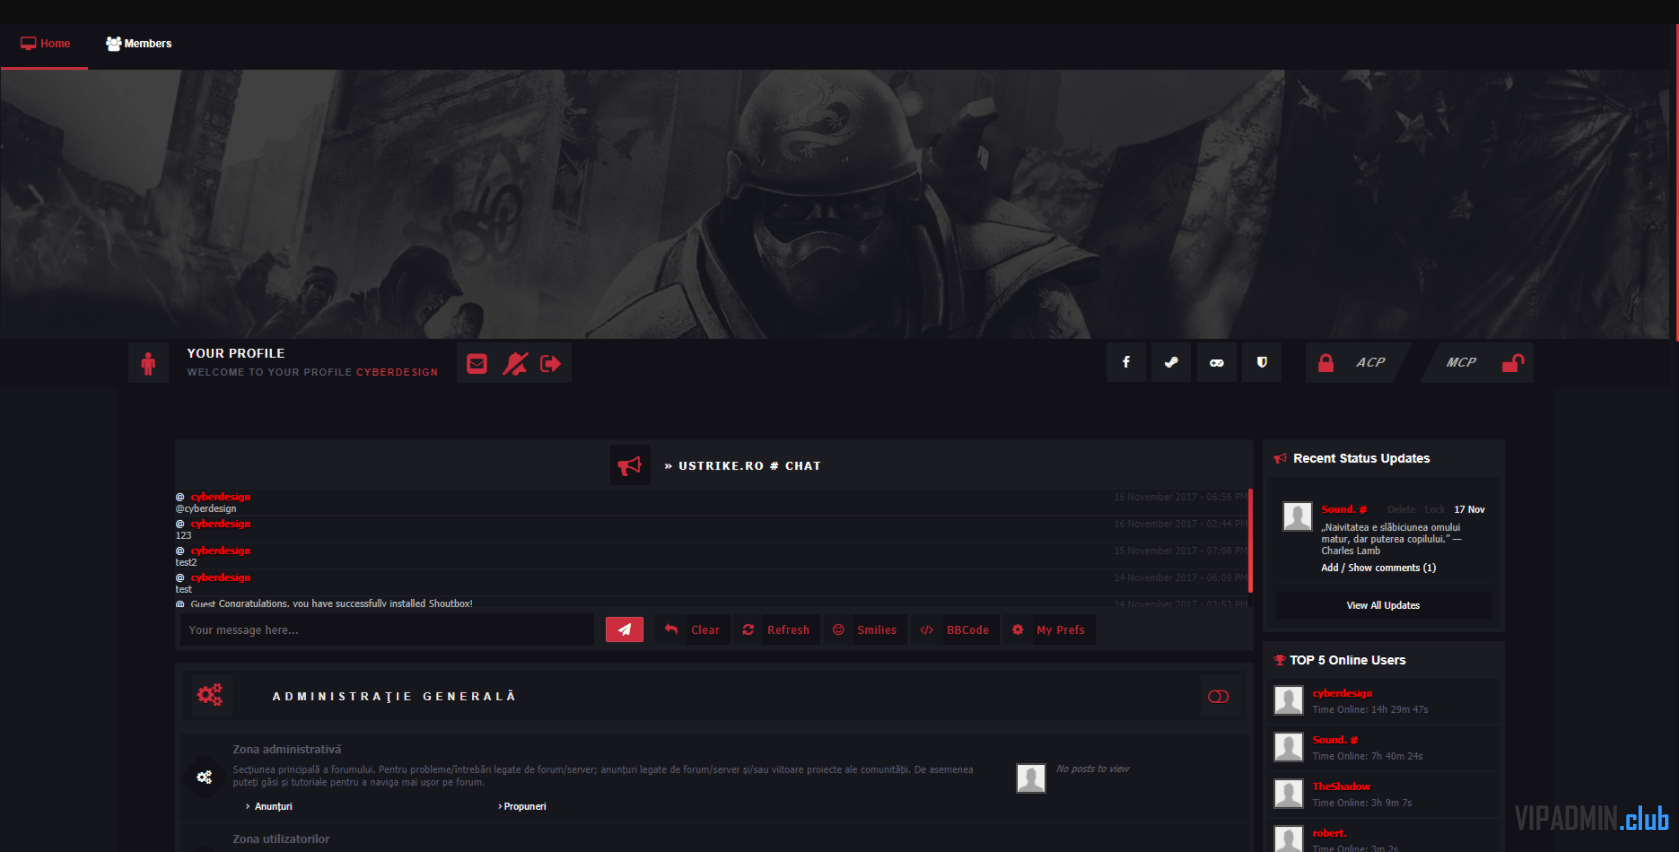Open the Members tab
Screen dimensions: 1679x852
(x=139, y=44)
